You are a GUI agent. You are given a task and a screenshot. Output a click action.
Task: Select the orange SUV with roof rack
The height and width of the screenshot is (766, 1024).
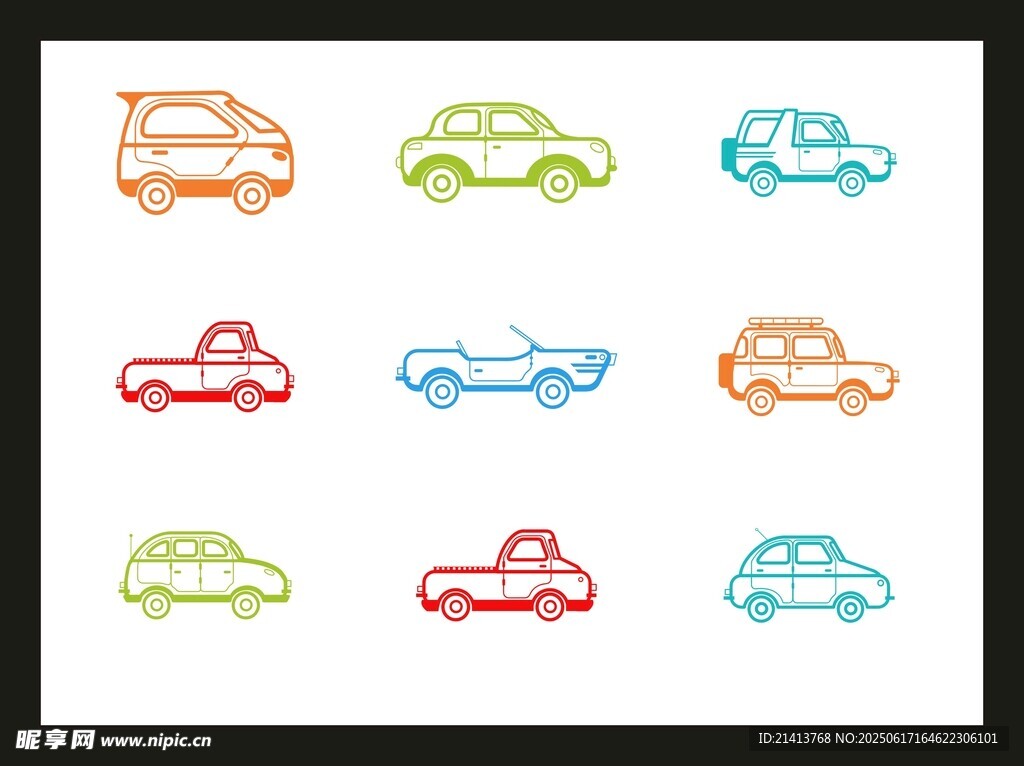pos(808,367)
